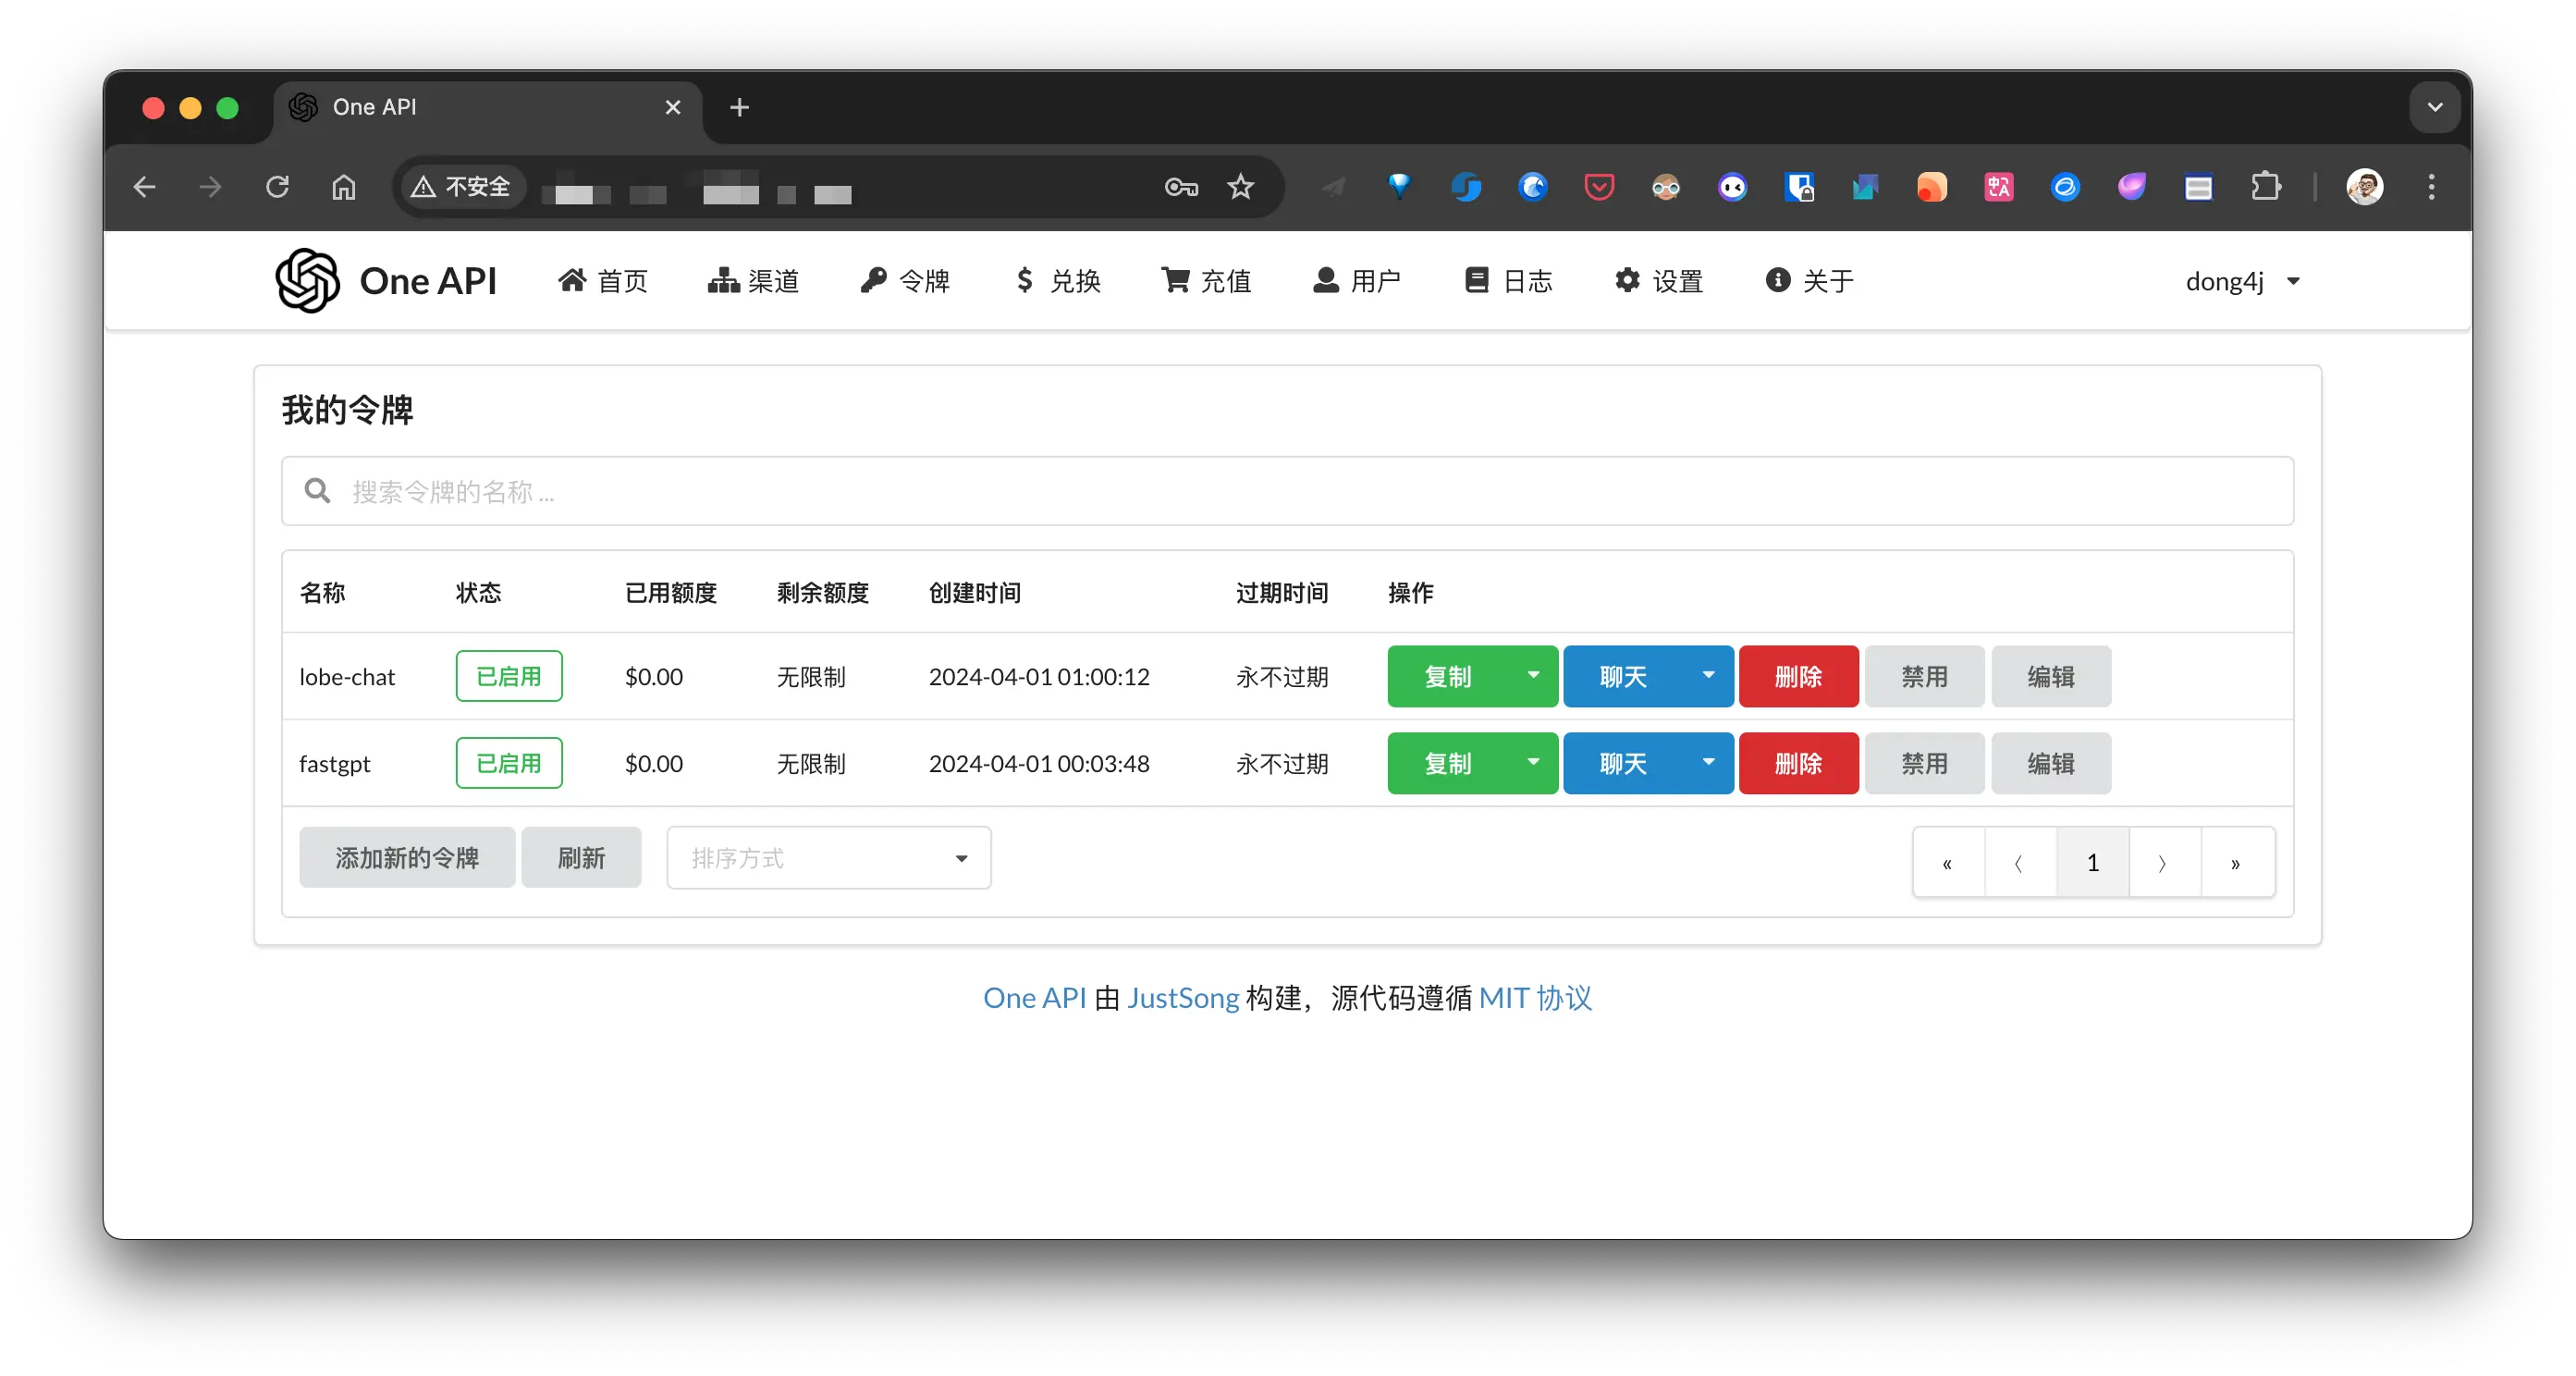This screenshot has width=2576, height=1376.
Task: Open the Pocket extension icon
Action: 1599,187
